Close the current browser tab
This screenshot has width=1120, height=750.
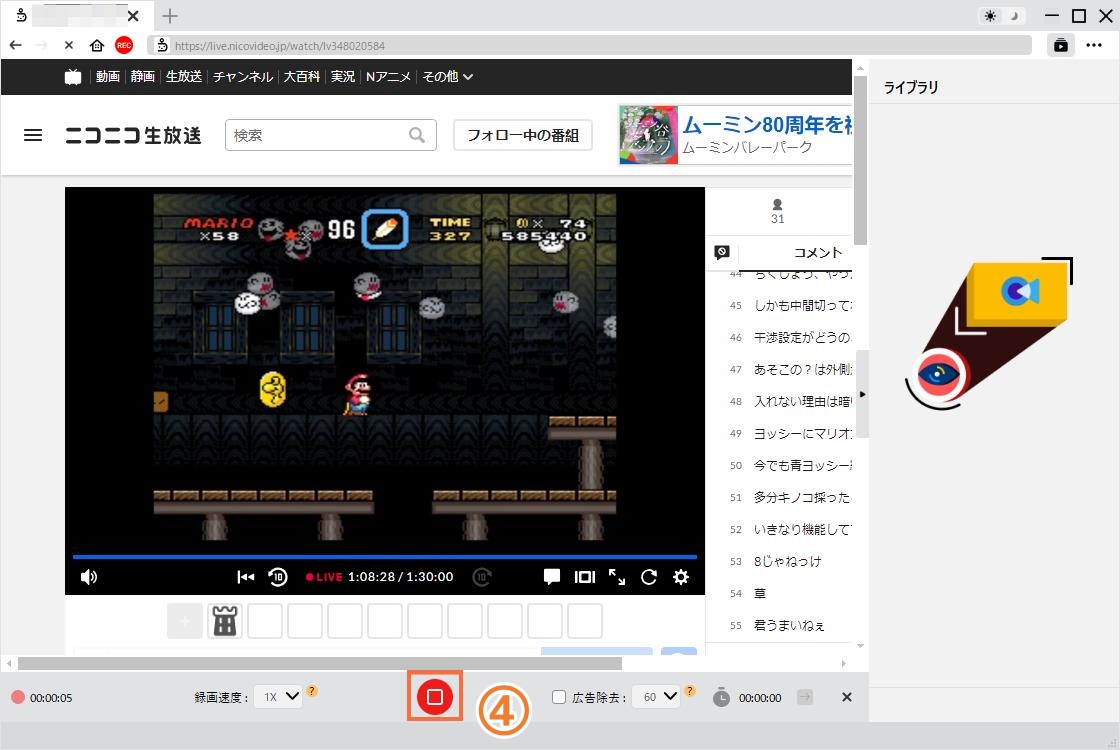(x=133, y=16)
